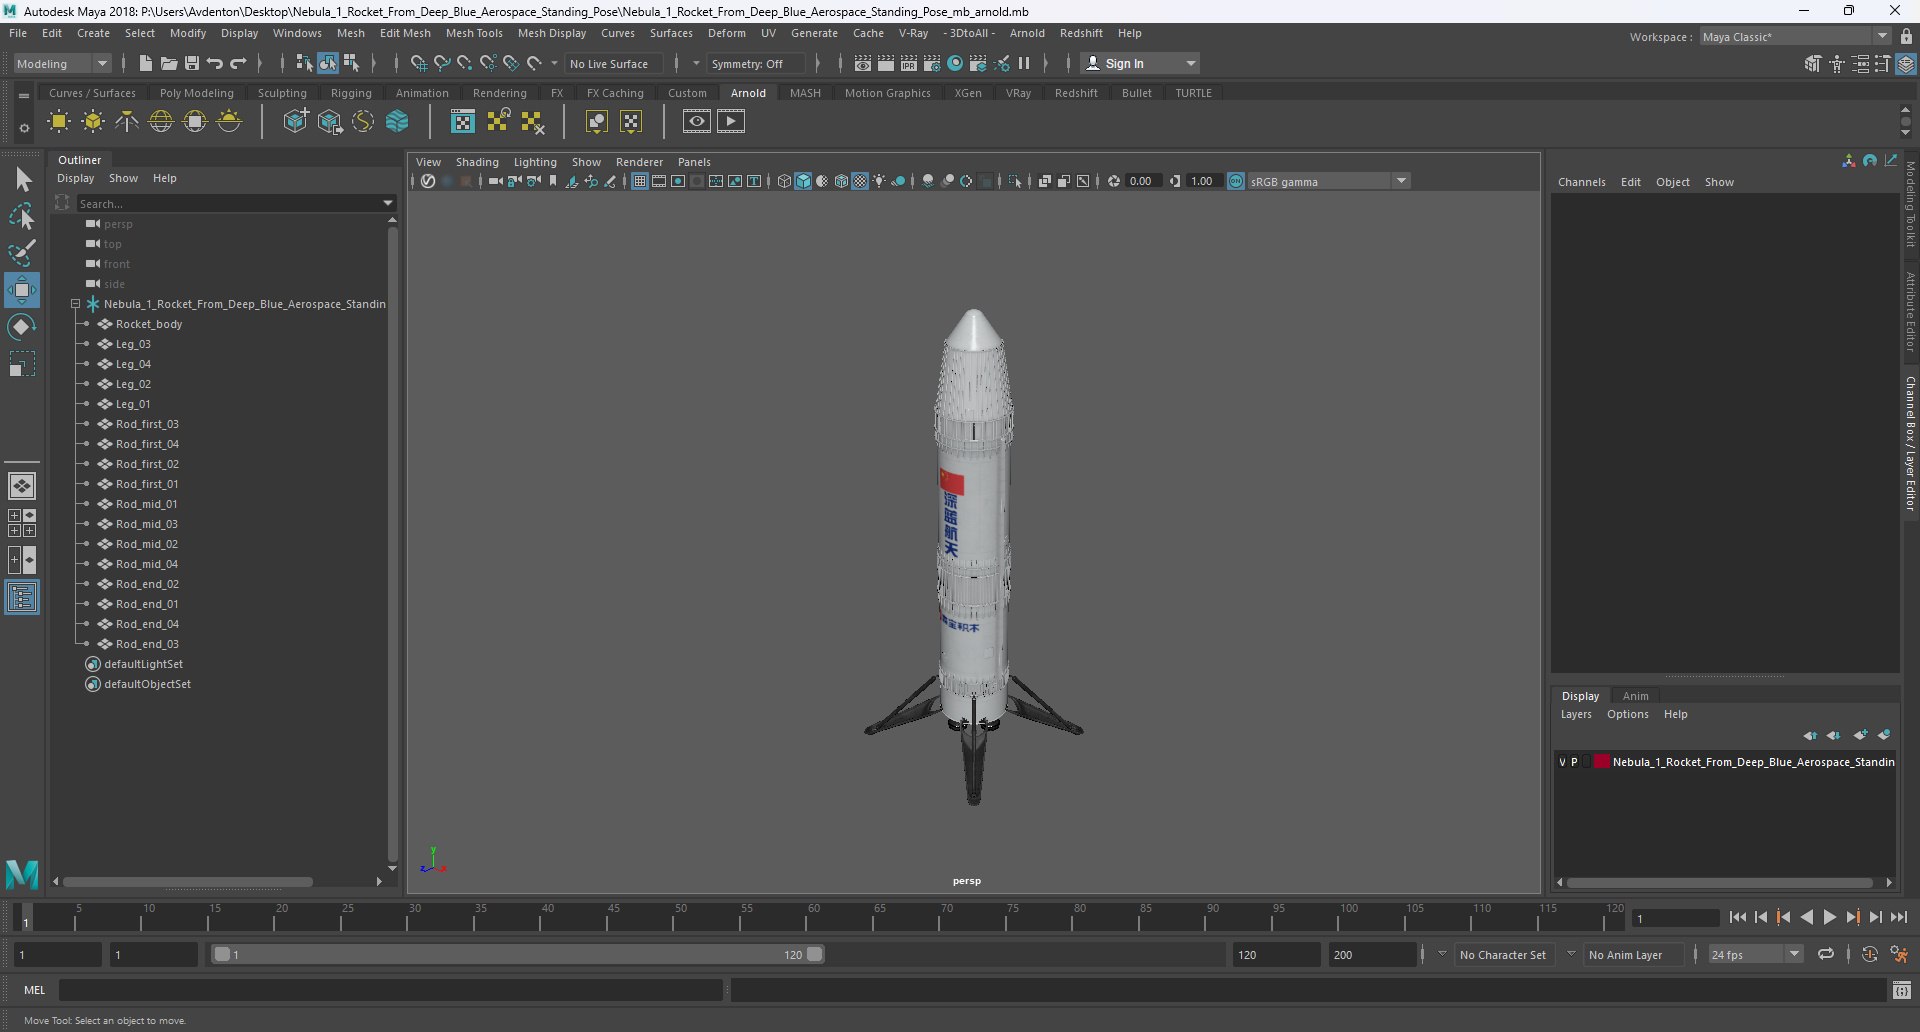Click the range slider bar

tap(519, 955)
